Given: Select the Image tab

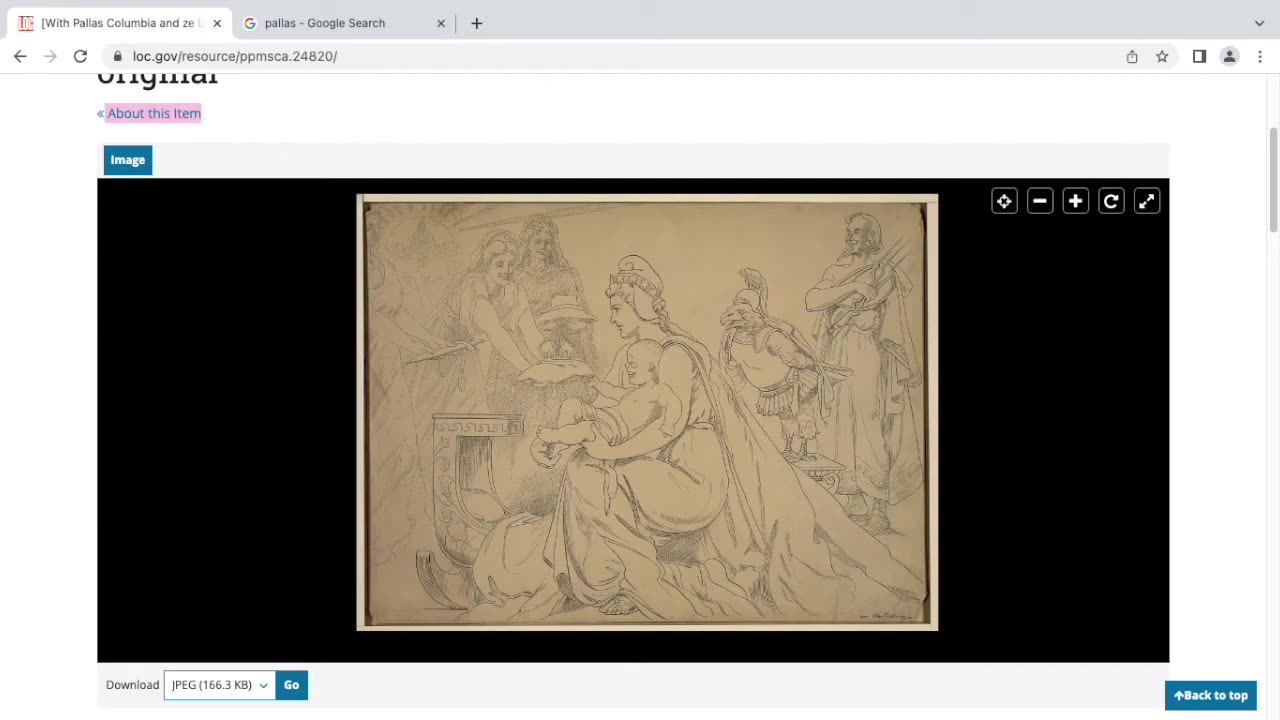Looking at the screenshot, I should [x=128, y=160].
